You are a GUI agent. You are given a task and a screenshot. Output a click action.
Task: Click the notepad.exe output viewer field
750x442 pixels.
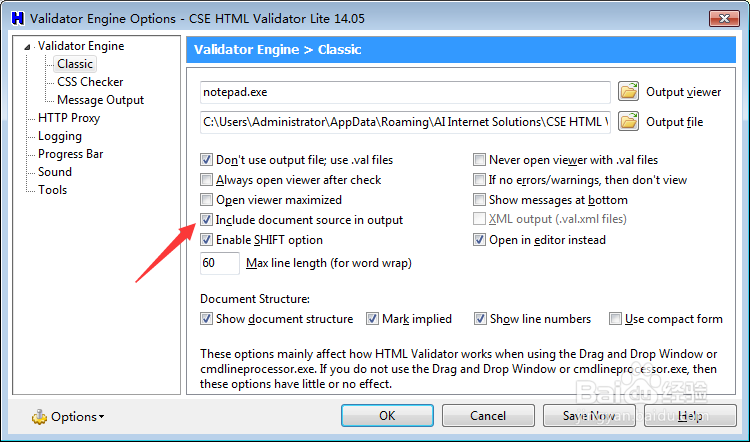[405, 92]
